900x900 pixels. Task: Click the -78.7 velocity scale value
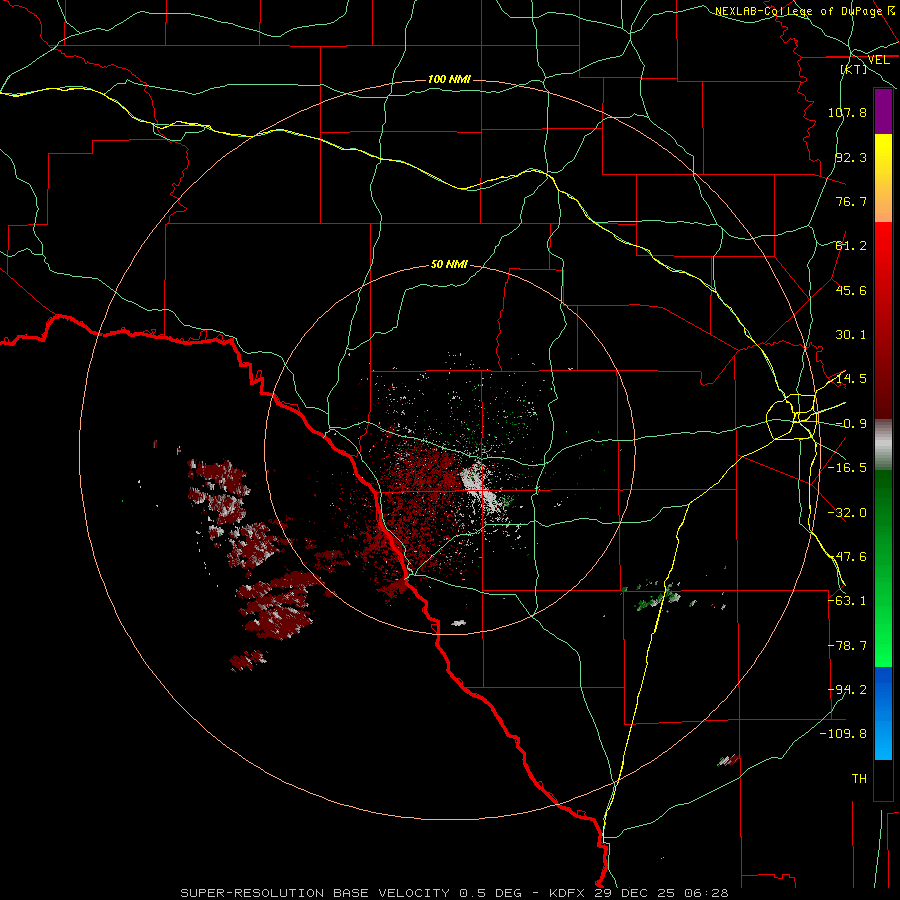[847, 646]
